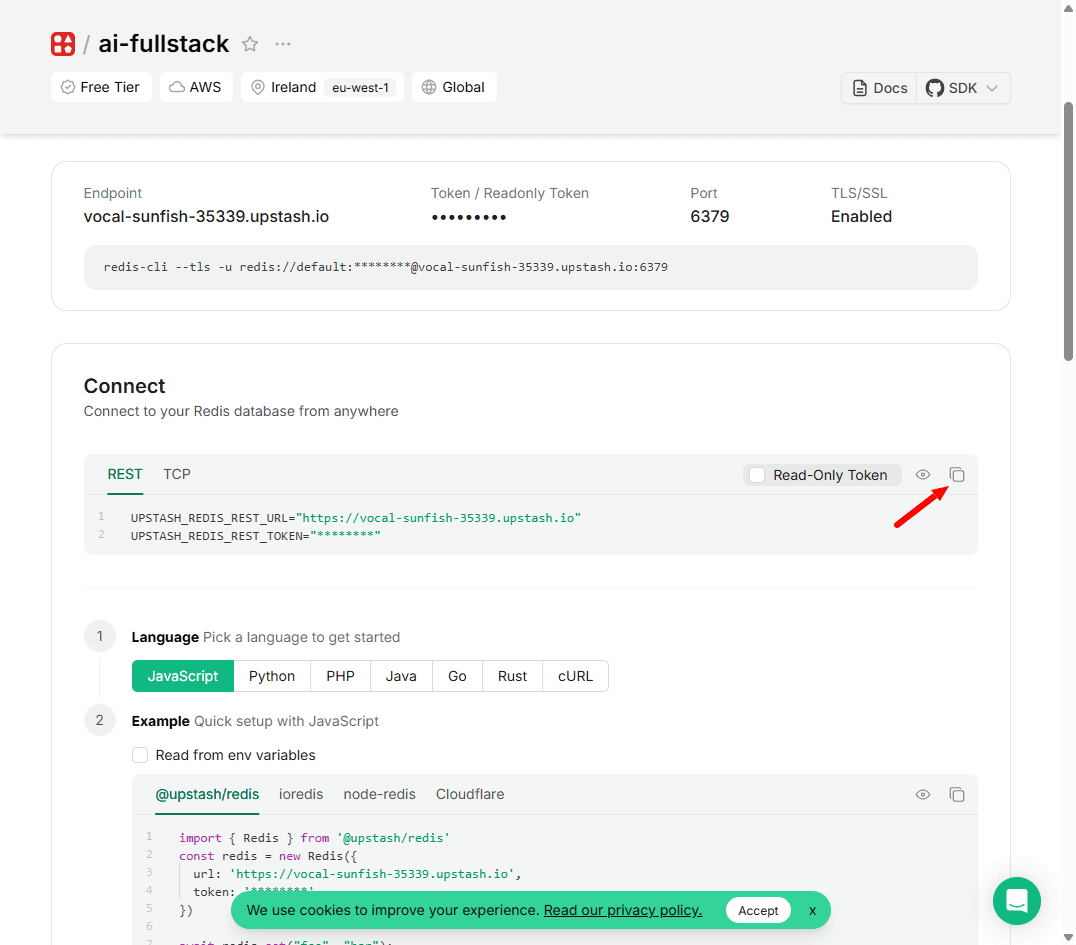The width and height of the screenshot is (1076, 945).
Task: Click the GitHub SDK icon
Action: point(935,88)
